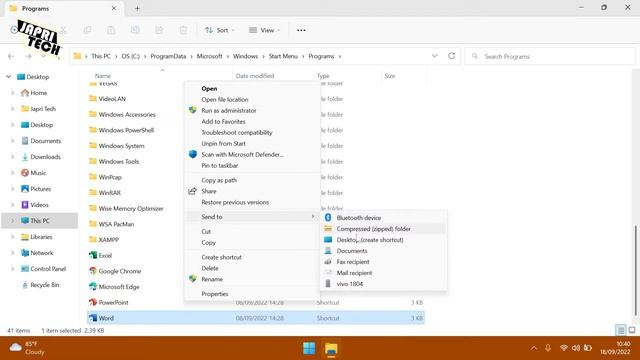
Task: Click the Refresh button by address bar
Action: click(x=451, y=56)
